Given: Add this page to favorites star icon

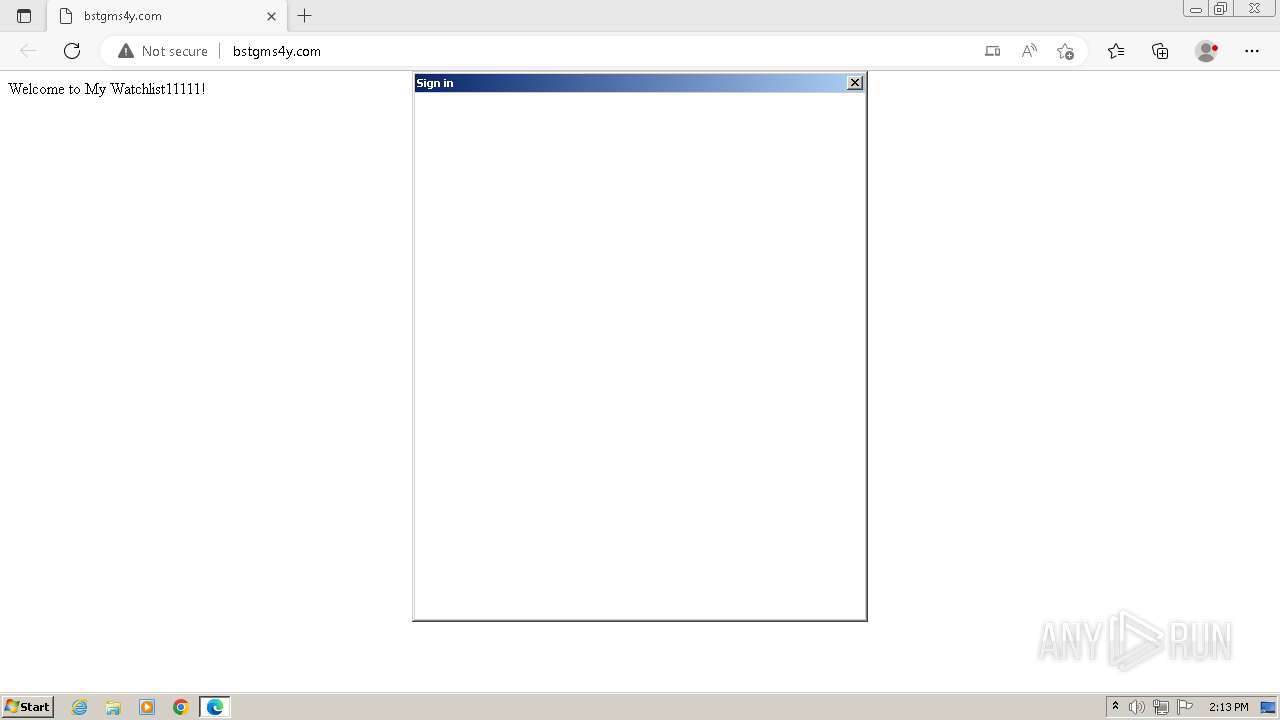Looking at the screenshot, I should (1065, 51).
